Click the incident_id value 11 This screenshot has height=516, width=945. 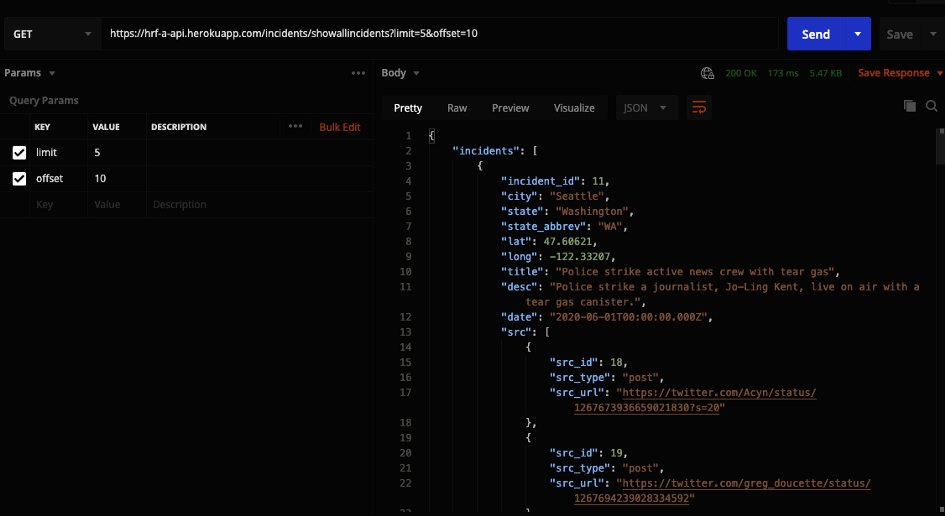tap(600, 181)
